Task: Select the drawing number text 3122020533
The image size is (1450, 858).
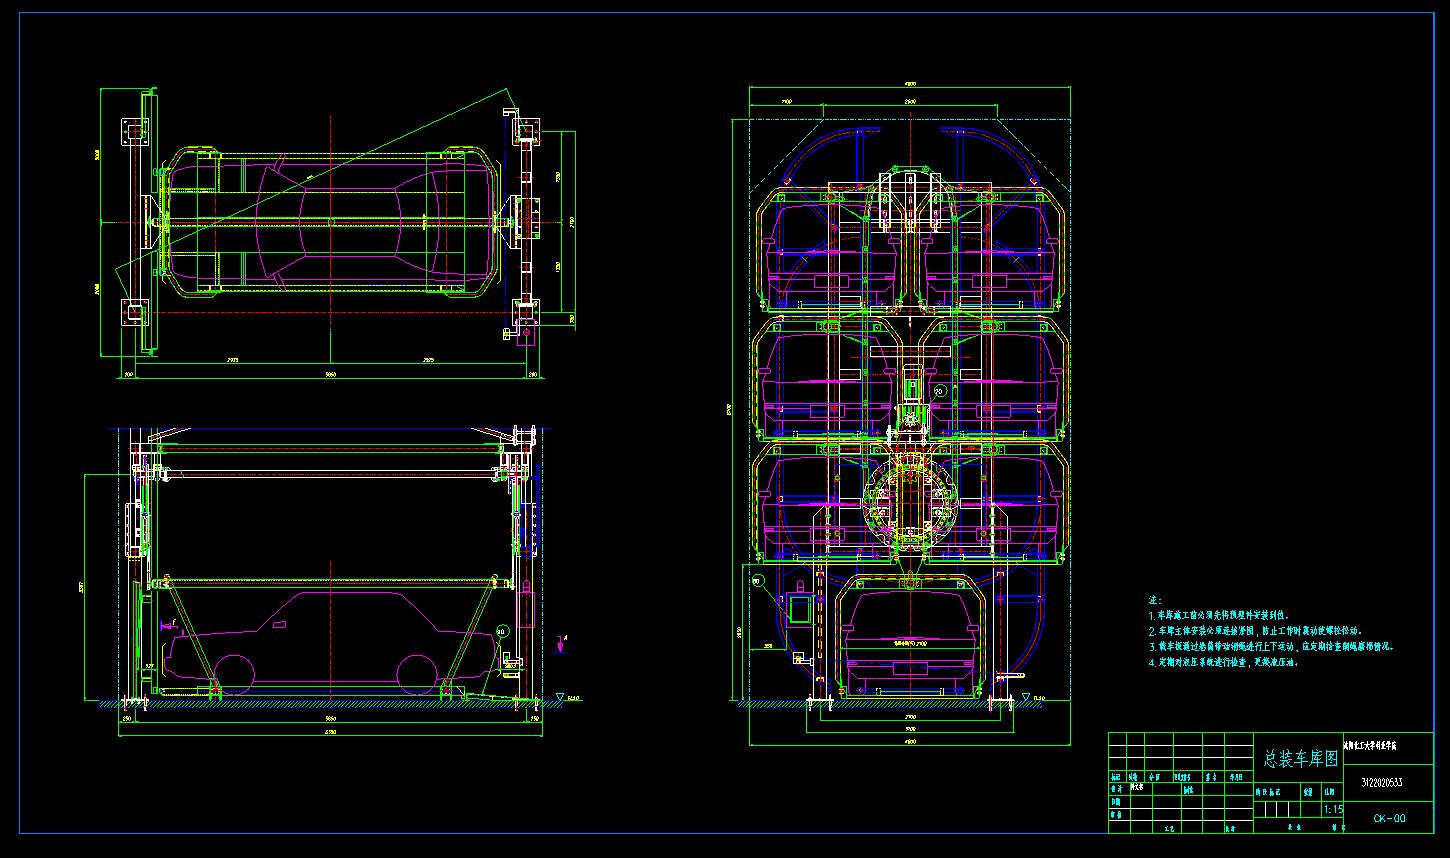Action: (x=1382, y=782)
